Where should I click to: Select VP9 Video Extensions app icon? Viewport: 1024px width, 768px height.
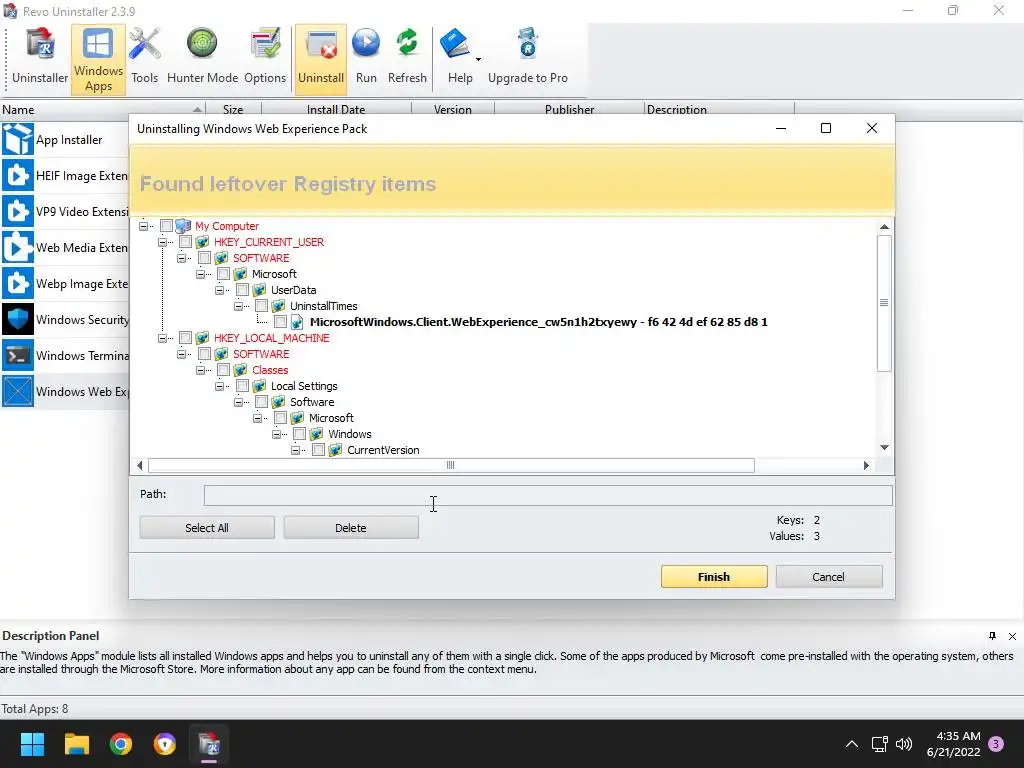click(x=17, y=211)
